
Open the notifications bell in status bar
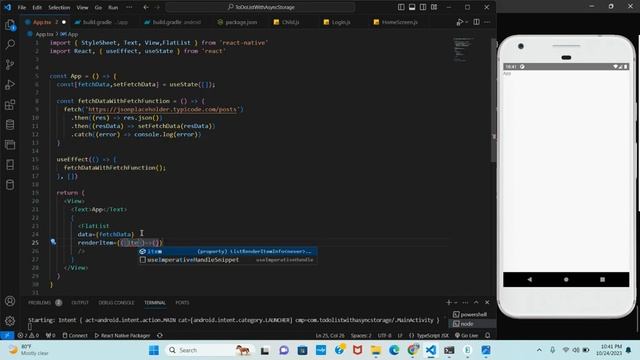(487, 336)
